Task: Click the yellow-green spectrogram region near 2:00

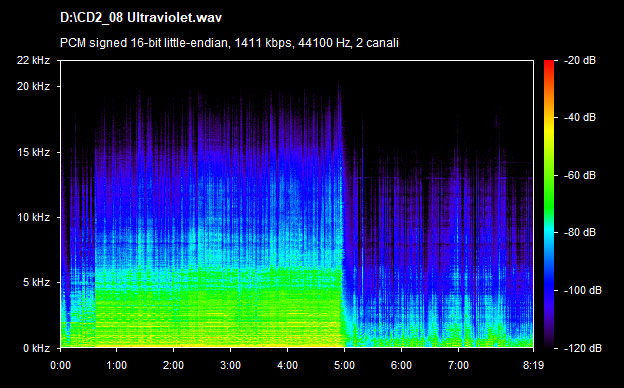Action: [x=174, y=314]
